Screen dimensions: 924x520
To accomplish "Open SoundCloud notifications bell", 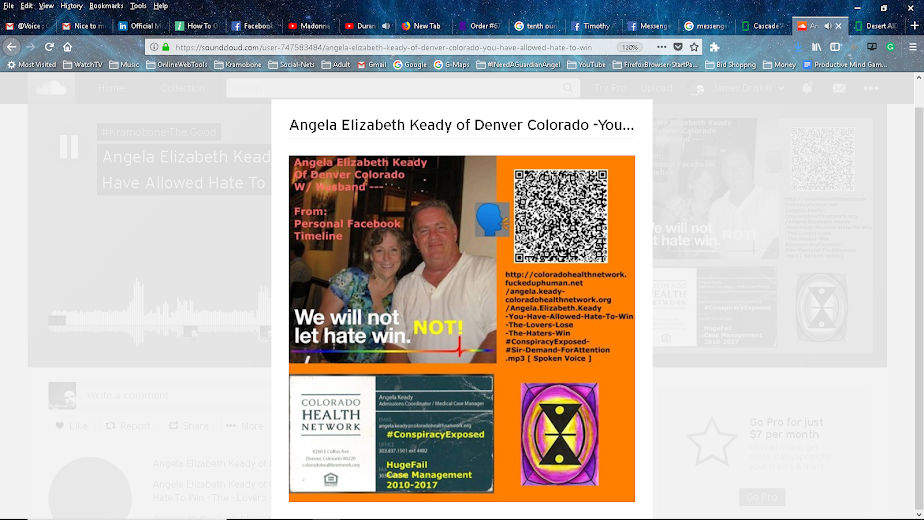I will [x=807, y=88].
